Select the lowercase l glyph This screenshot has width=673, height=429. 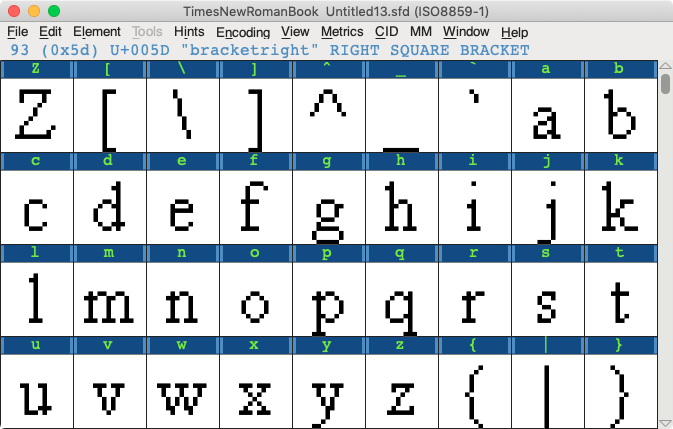tap(37, 299)
